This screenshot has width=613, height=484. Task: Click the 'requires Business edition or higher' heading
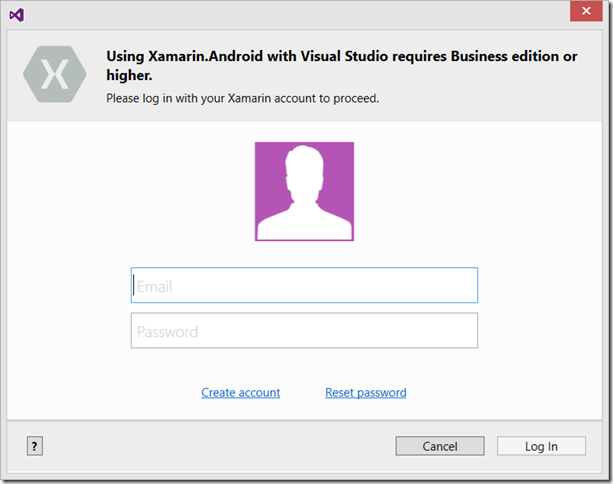(x=342, y=65)
